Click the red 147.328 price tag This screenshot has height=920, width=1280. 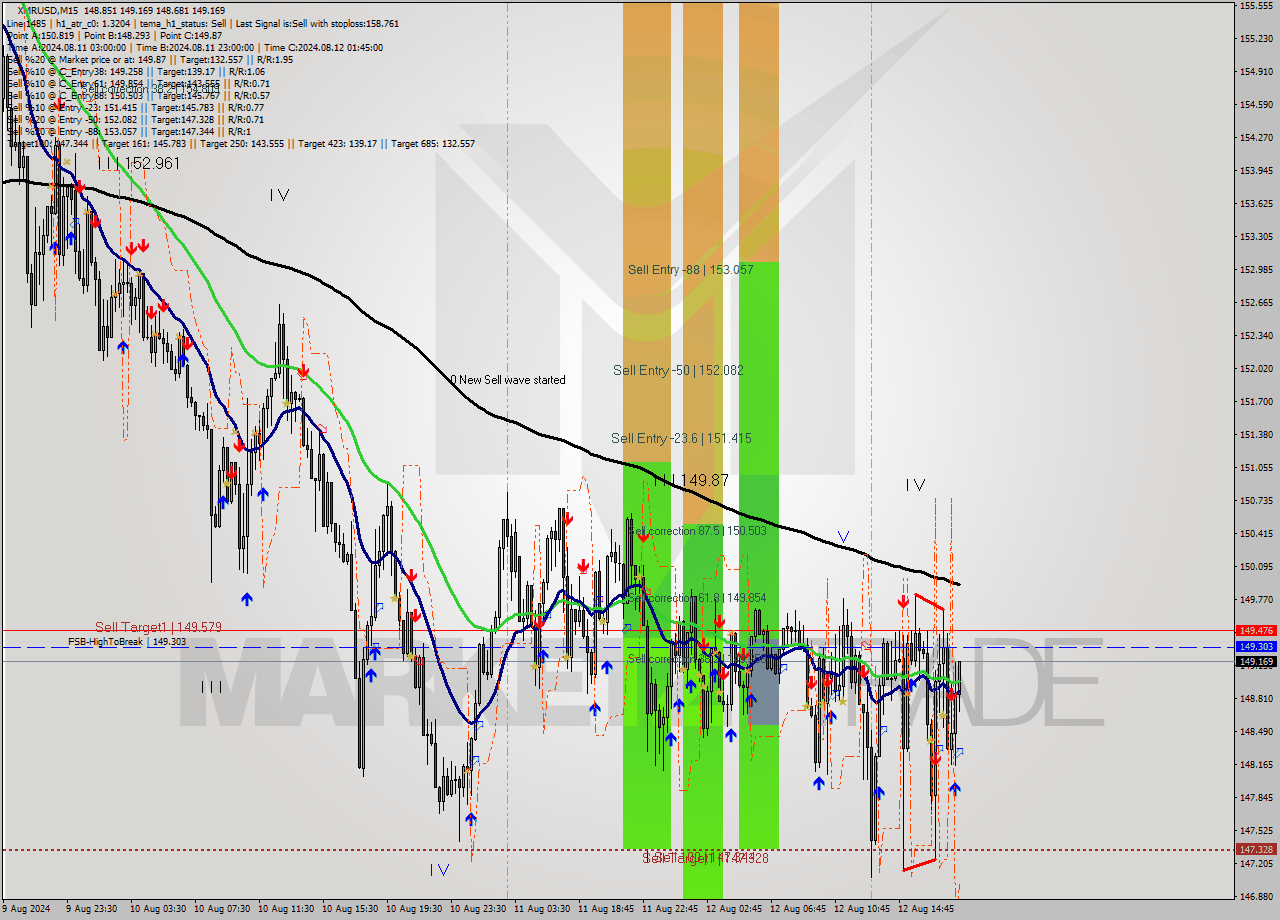[1256, 849]
